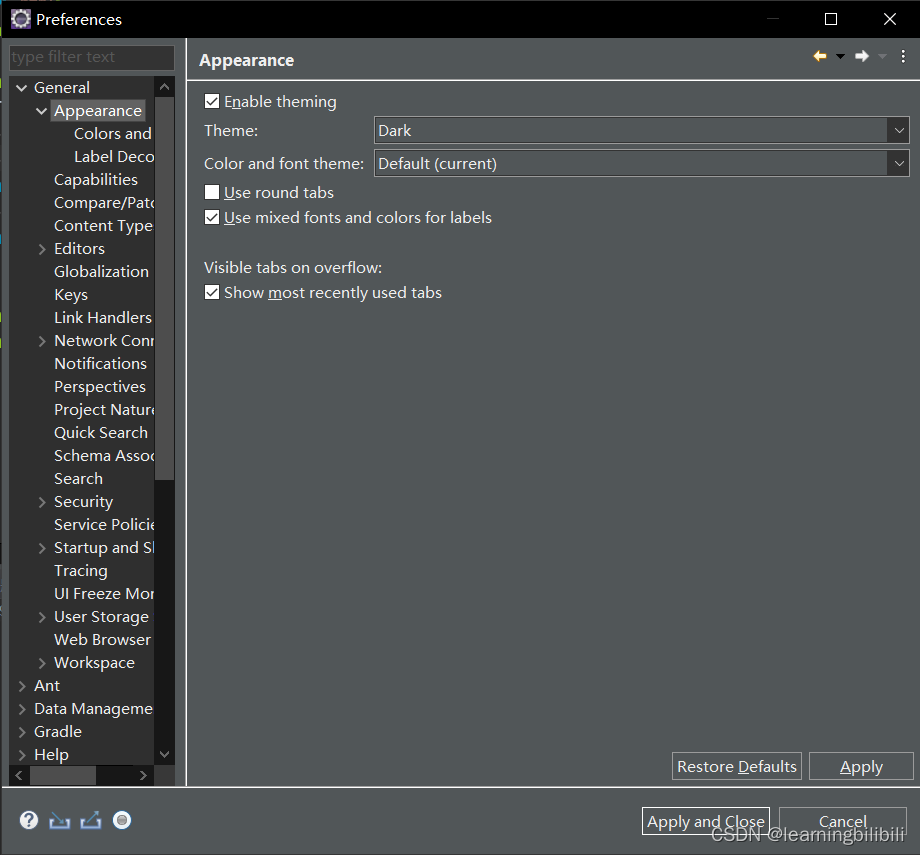Click the import preferences icon
The image size is (920, 855).
tap(59, 820)
